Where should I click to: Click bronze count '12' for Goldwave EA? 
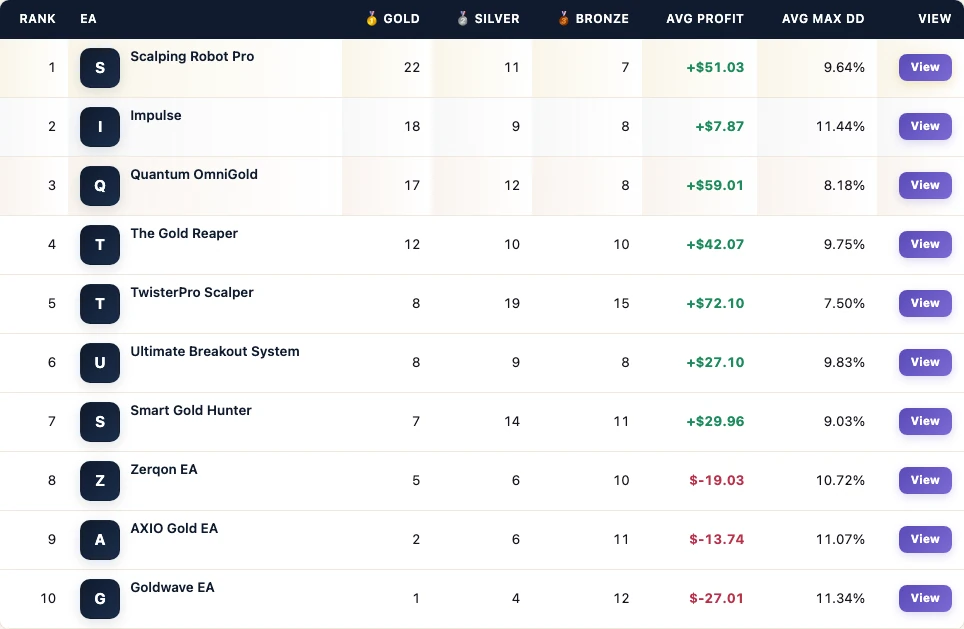621,599
